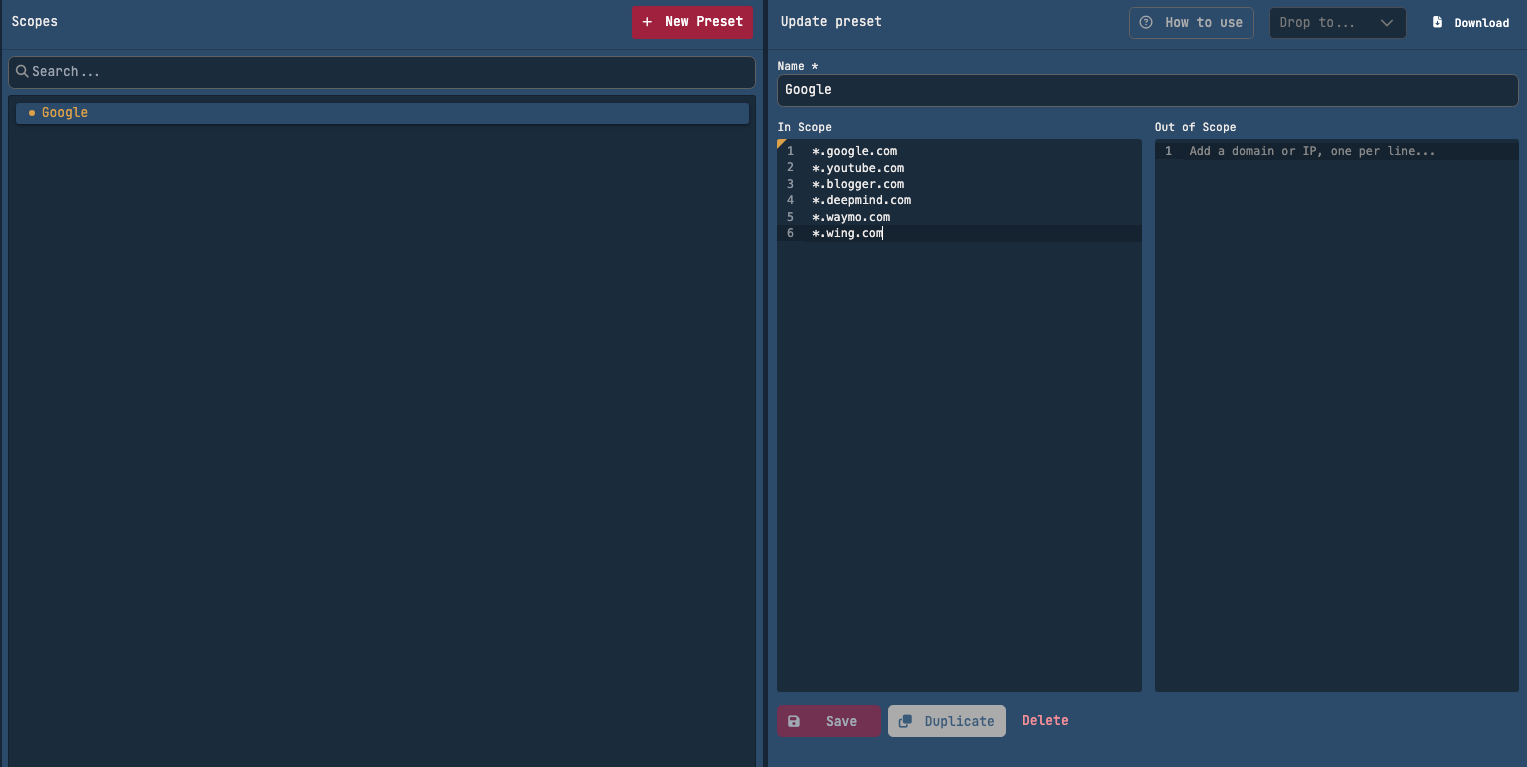Click the *.blogger.com line
Image resolution: width=1527 pixels, height=767 pixels.
click(858, 184)
